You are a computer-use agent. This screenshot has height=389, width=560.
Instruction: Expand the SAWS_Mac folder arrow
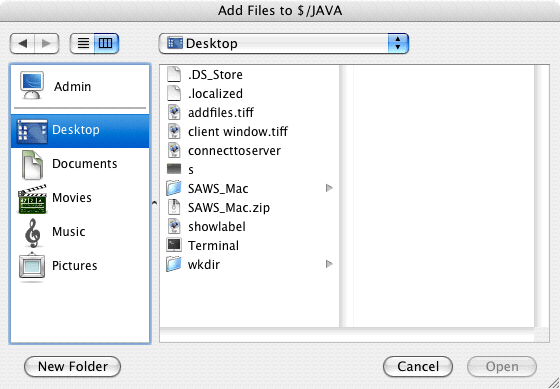[x=329, y=188]
